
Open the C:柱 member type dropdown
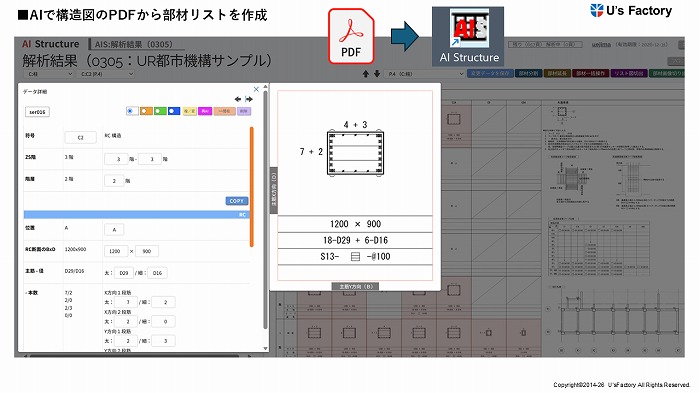(x=49, y=74)
